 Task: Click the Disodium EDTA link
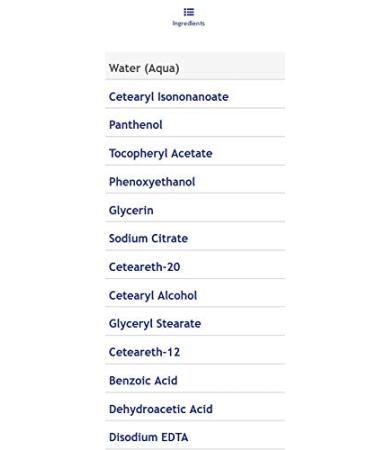pos(148,437)
